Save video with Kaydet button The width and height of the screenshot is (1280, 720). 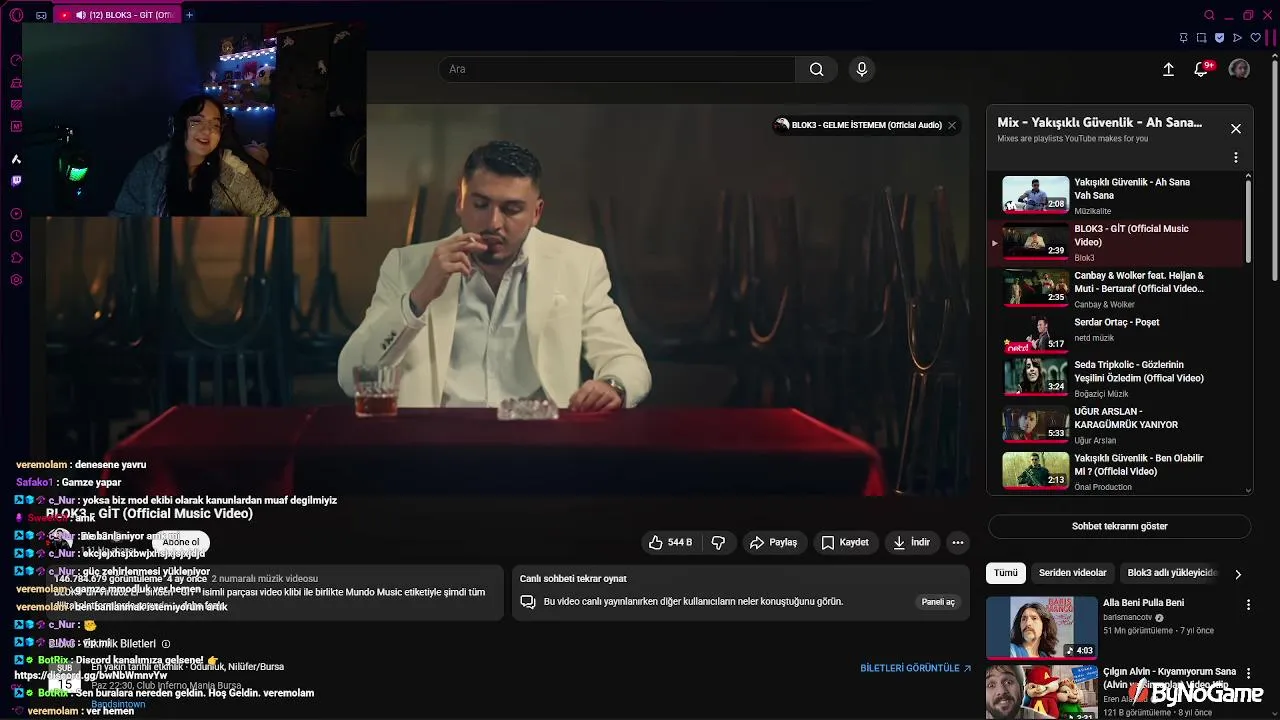[x=845, y=542]
